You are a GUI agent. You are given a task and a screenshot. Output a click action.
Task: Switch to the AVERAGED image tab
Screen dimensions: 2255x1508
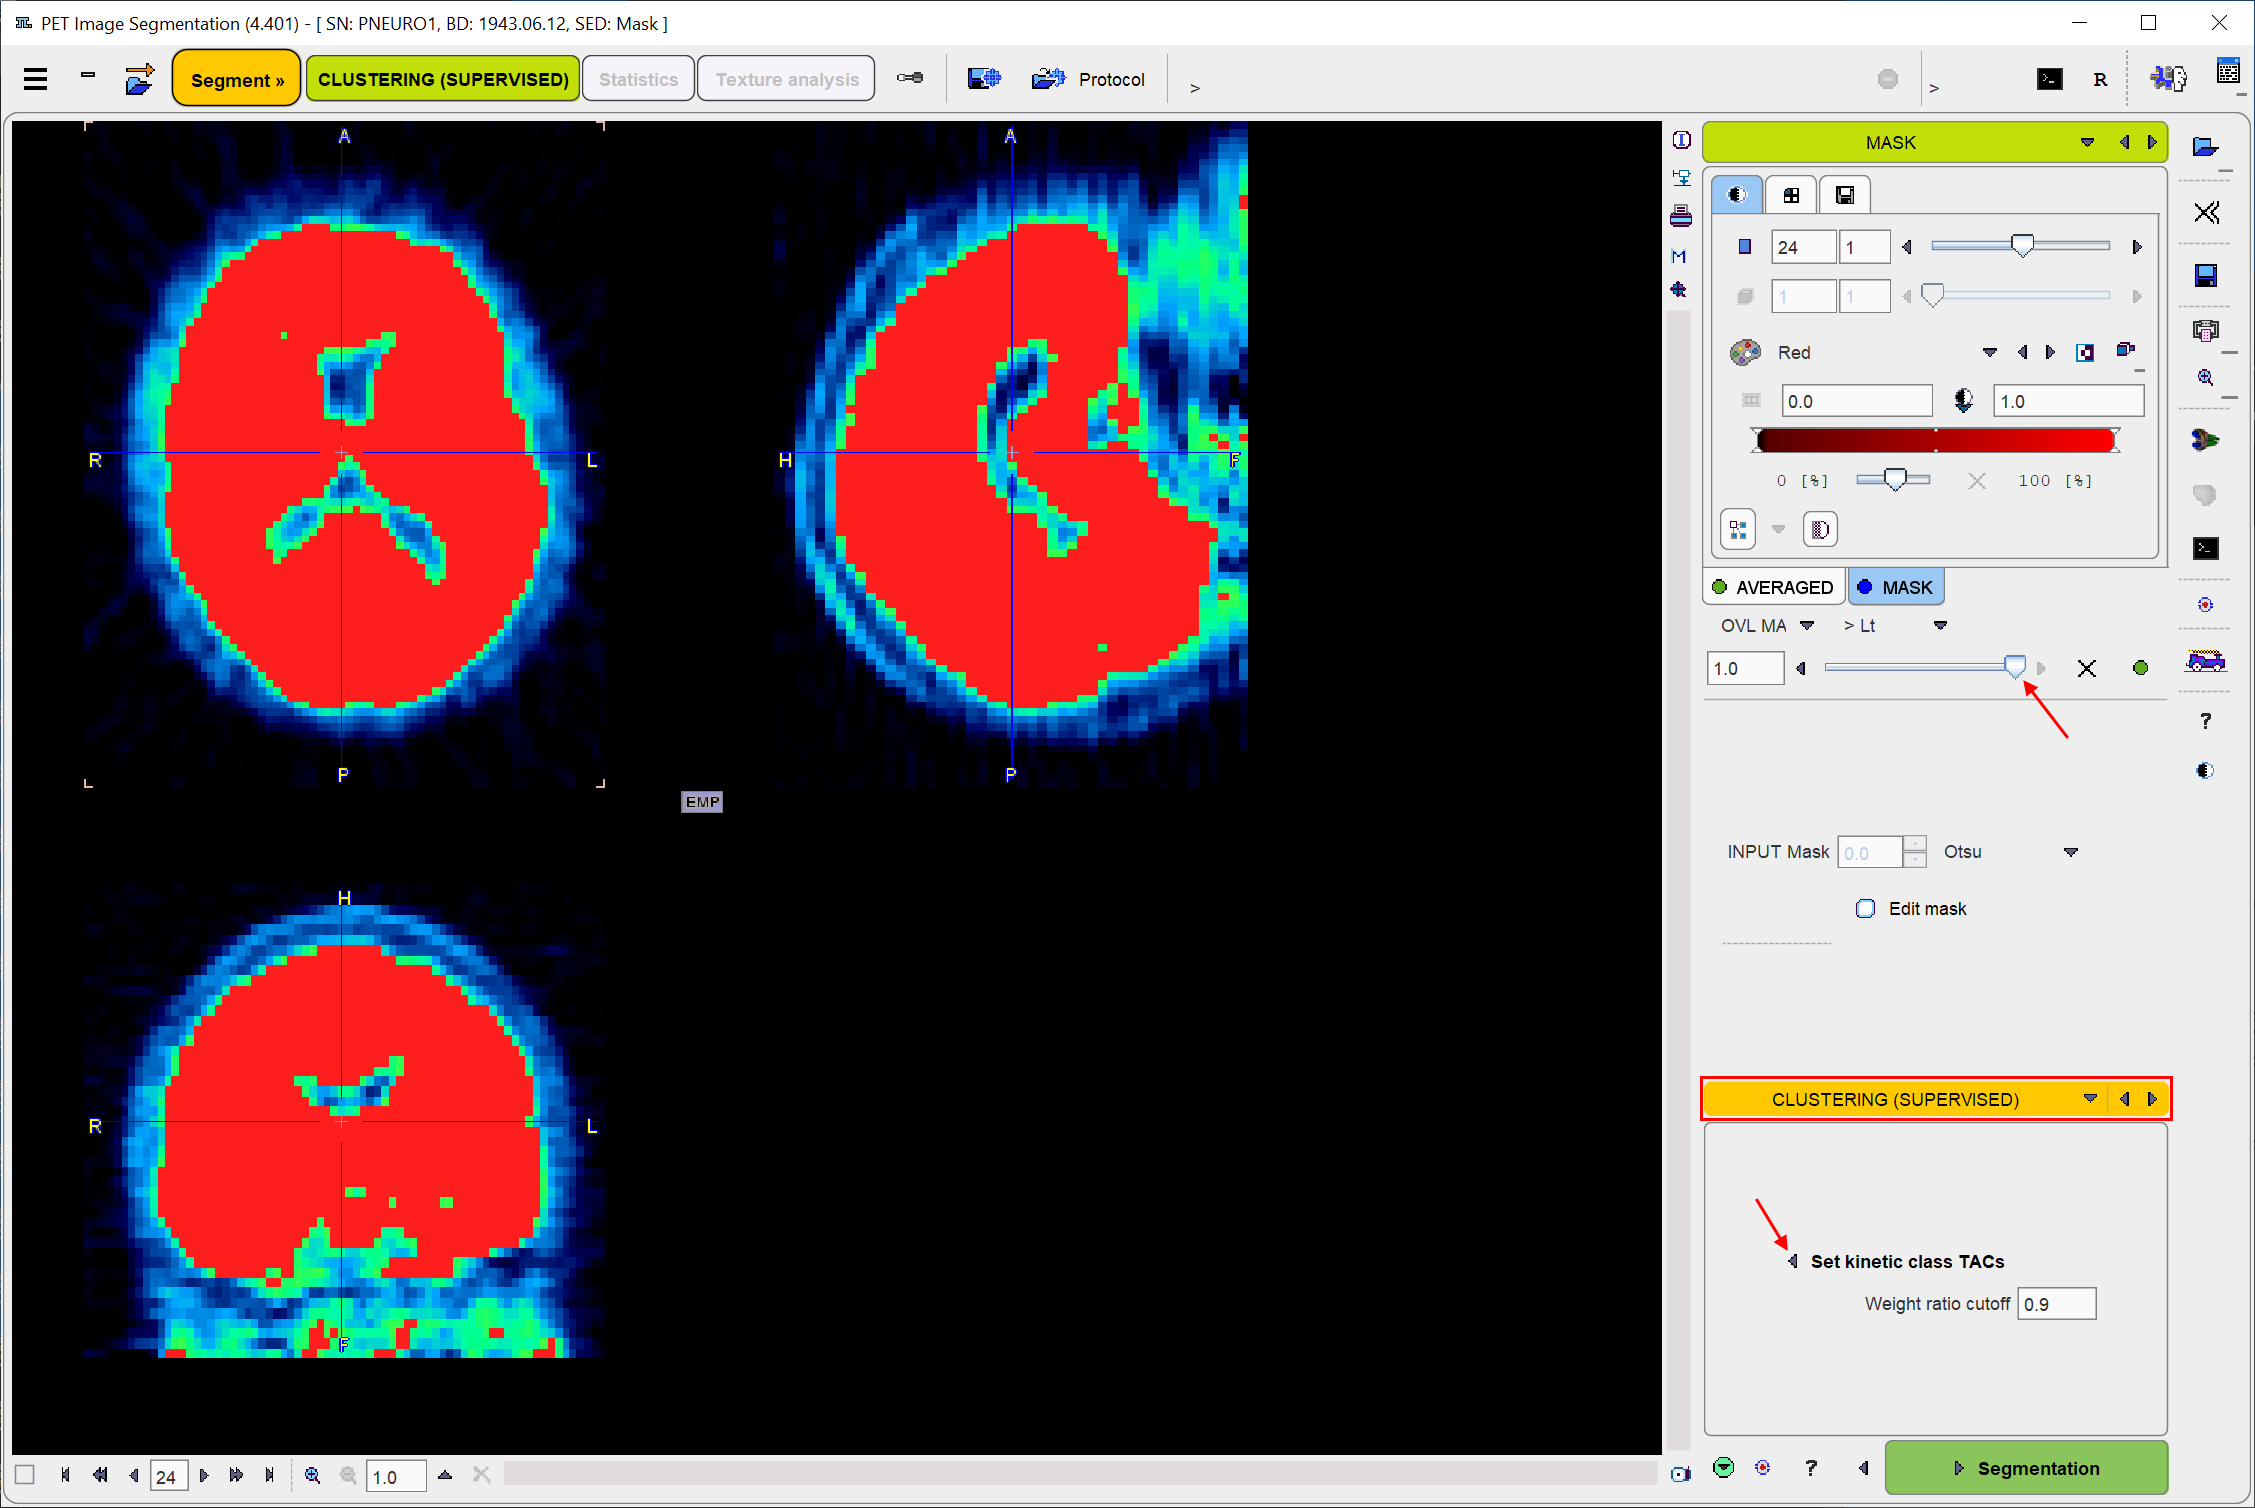click(x=1773, y=587)
